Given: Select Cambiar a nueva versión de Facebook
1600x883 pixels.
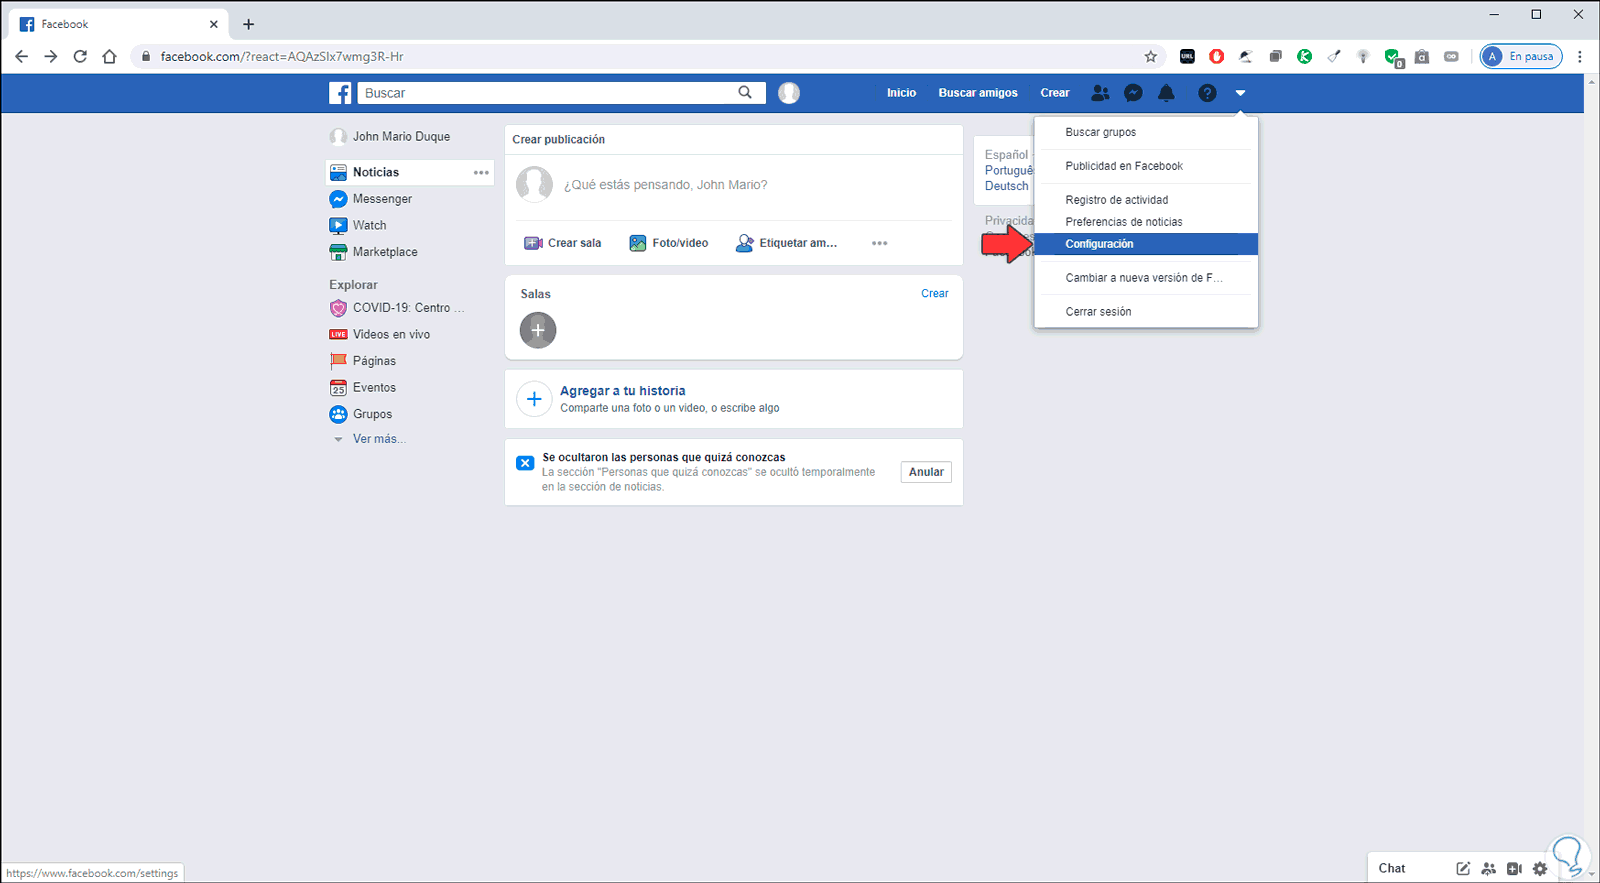Looking at the screenshot, I should point(1146,278).
